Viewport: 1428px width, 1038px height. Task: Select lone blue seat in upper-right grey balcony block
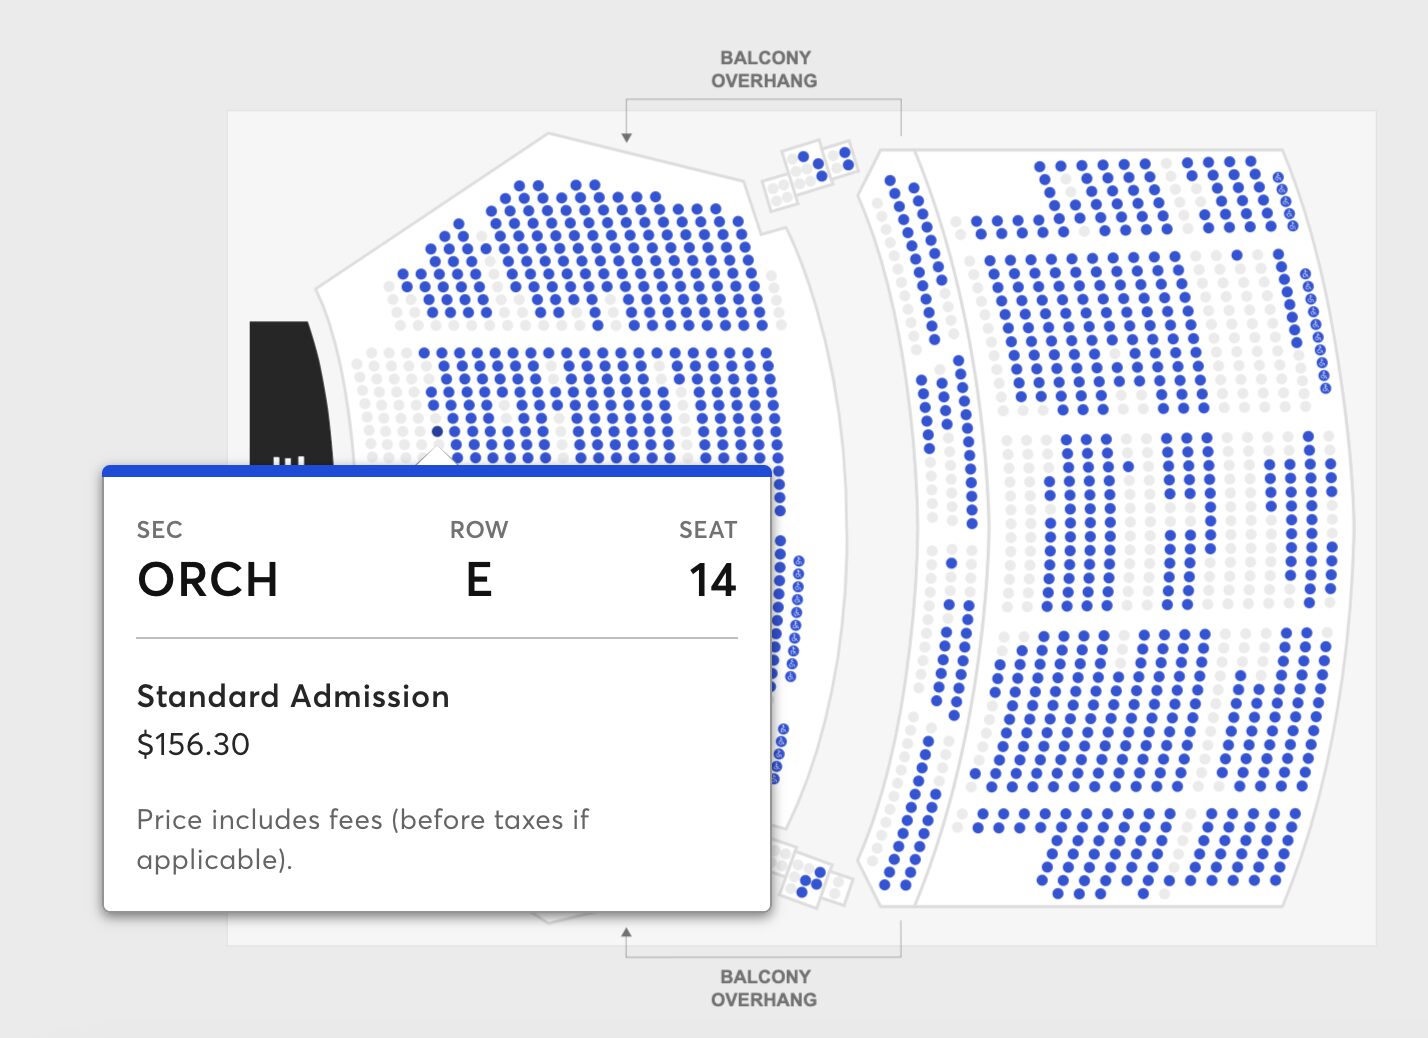(1237, 255)
